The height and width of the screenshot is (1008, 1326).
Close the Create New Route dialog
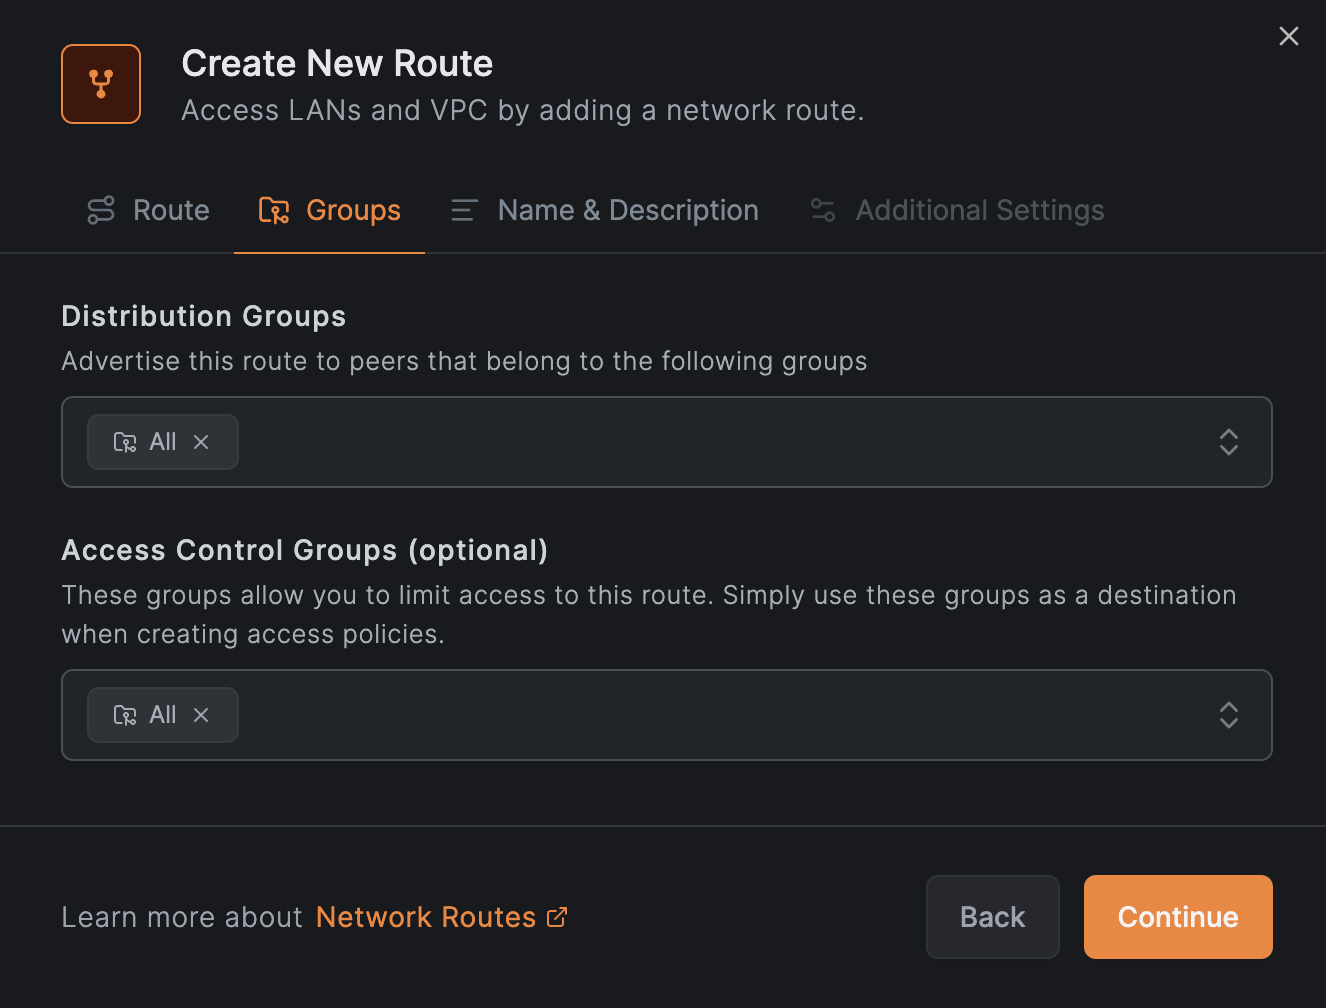click(x=1289, y=36)
